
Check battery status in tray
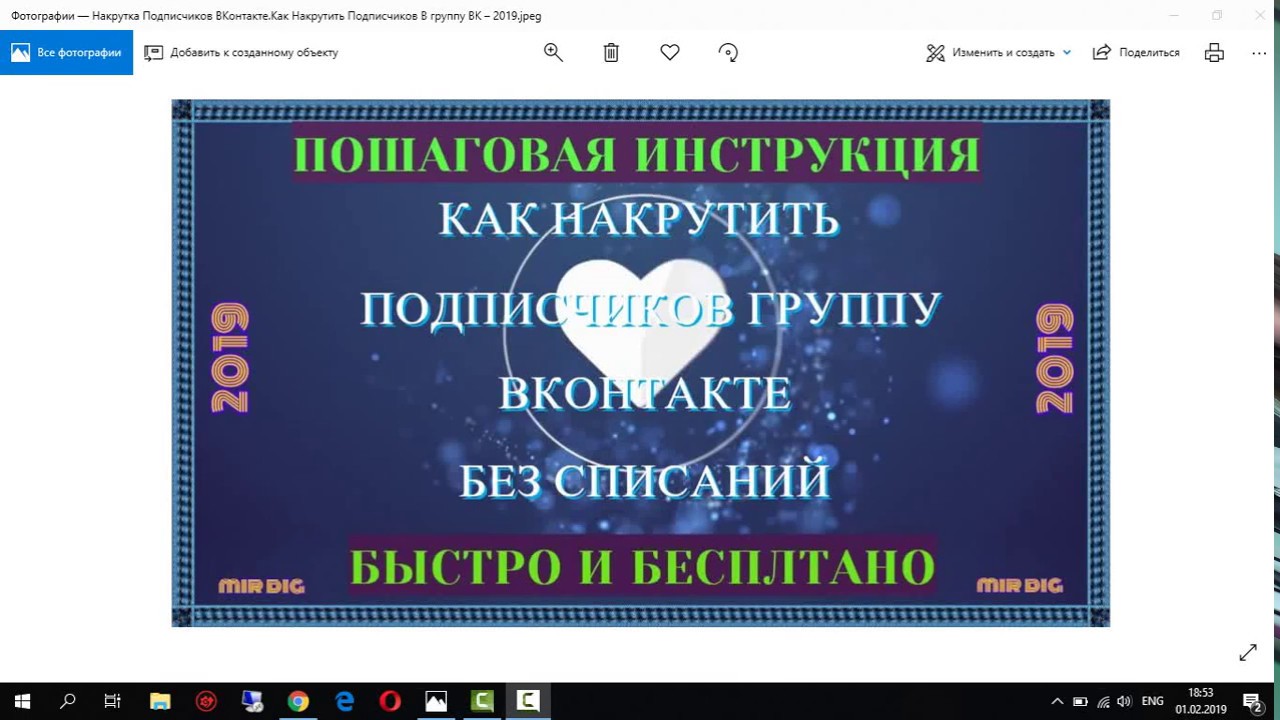[x=1080, y=701]
